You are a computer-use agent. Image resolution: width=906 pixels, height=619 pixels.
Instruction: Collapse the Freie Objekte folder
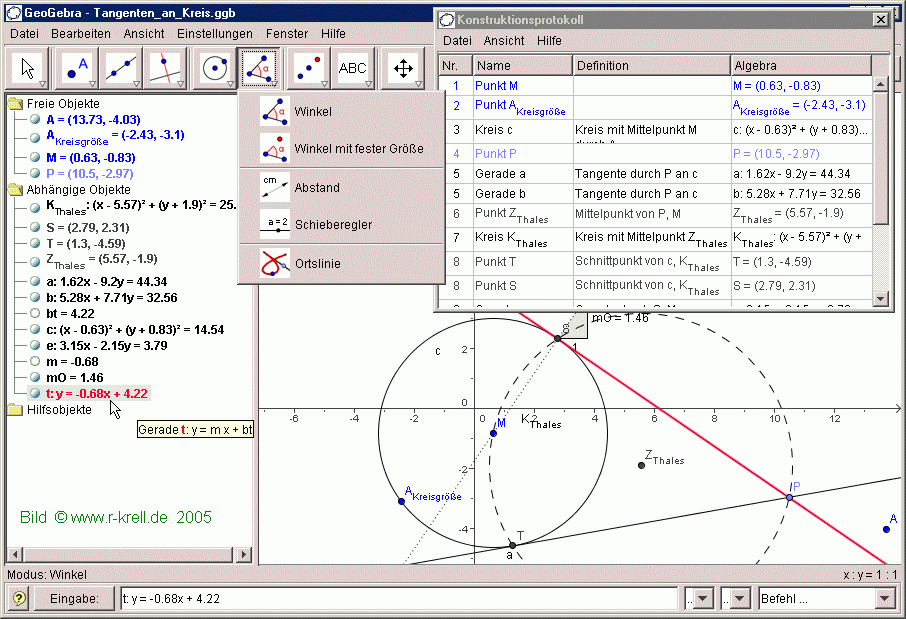[15, 104]
